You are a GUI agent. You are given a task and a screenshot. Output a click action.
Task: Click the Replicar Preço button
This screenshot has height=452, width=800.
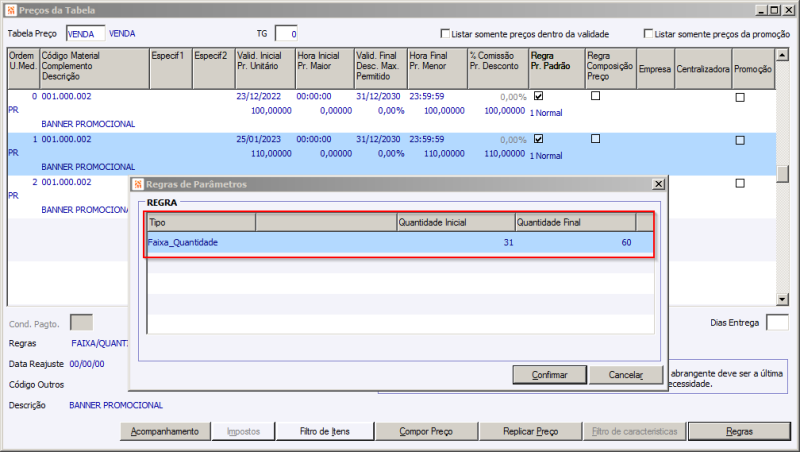point(529,432)
